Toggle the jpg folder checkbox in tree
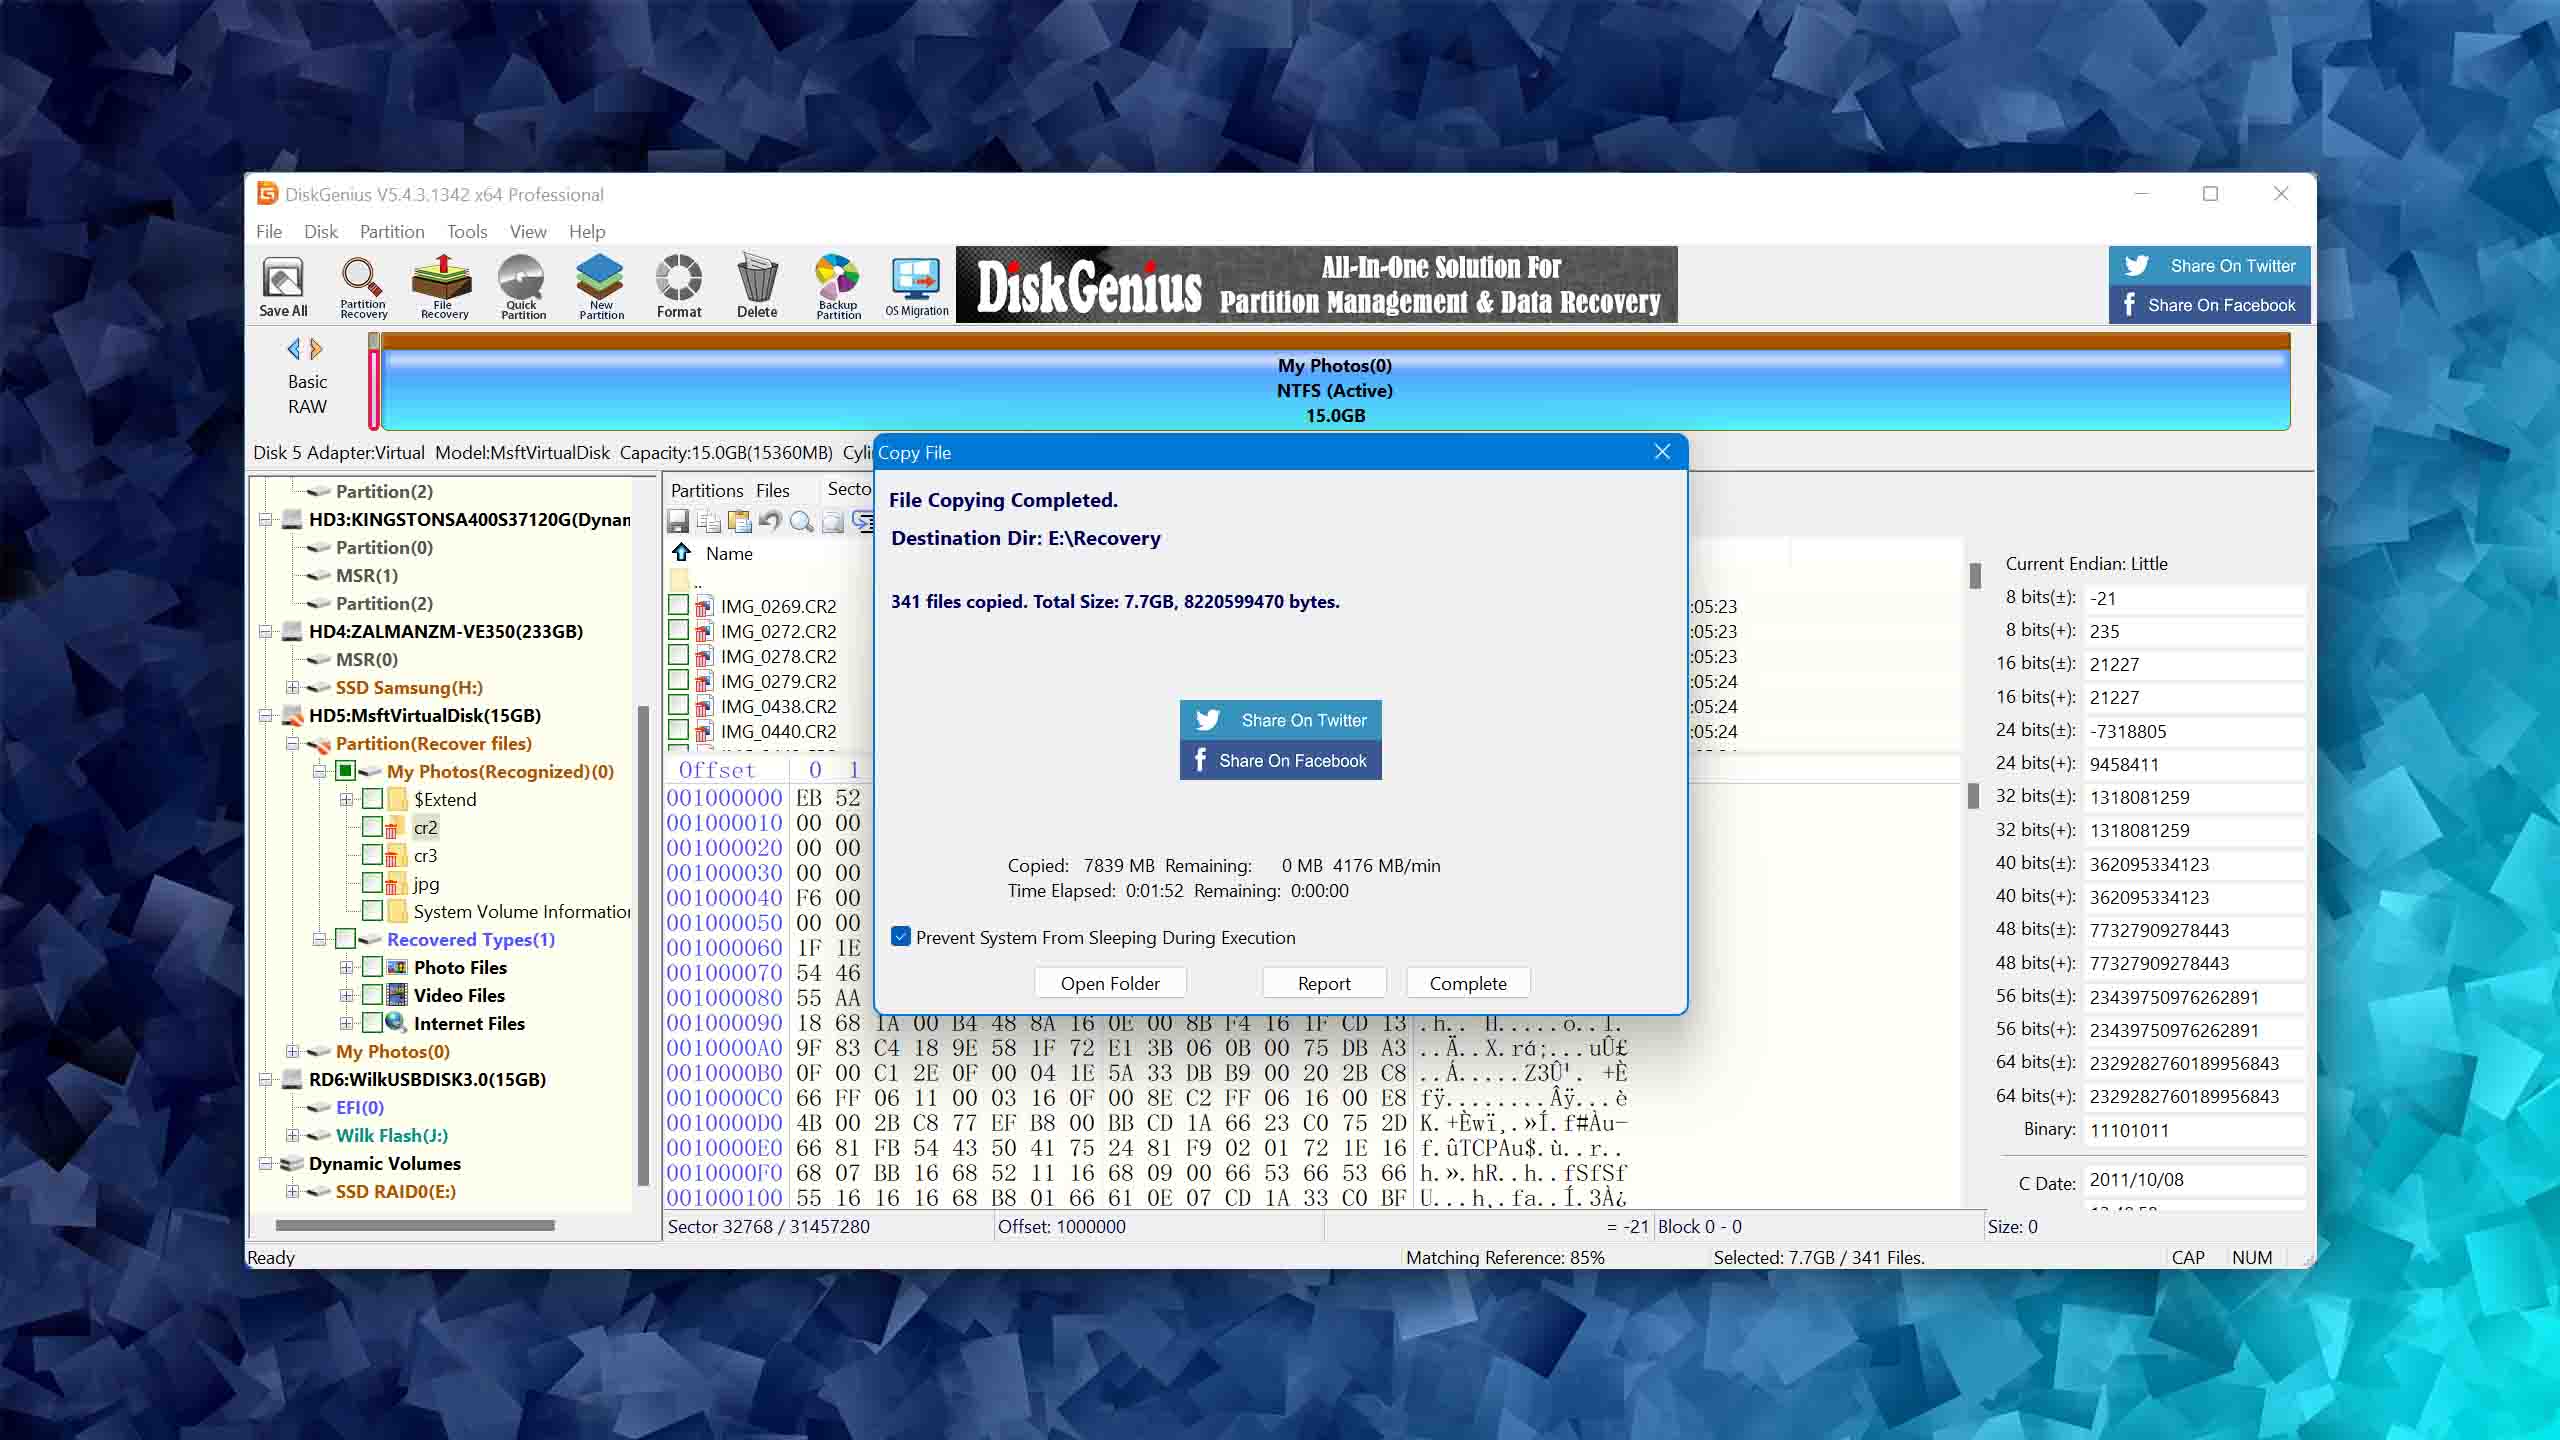This screenshot has height=1440, width=2560. [372, 883]
